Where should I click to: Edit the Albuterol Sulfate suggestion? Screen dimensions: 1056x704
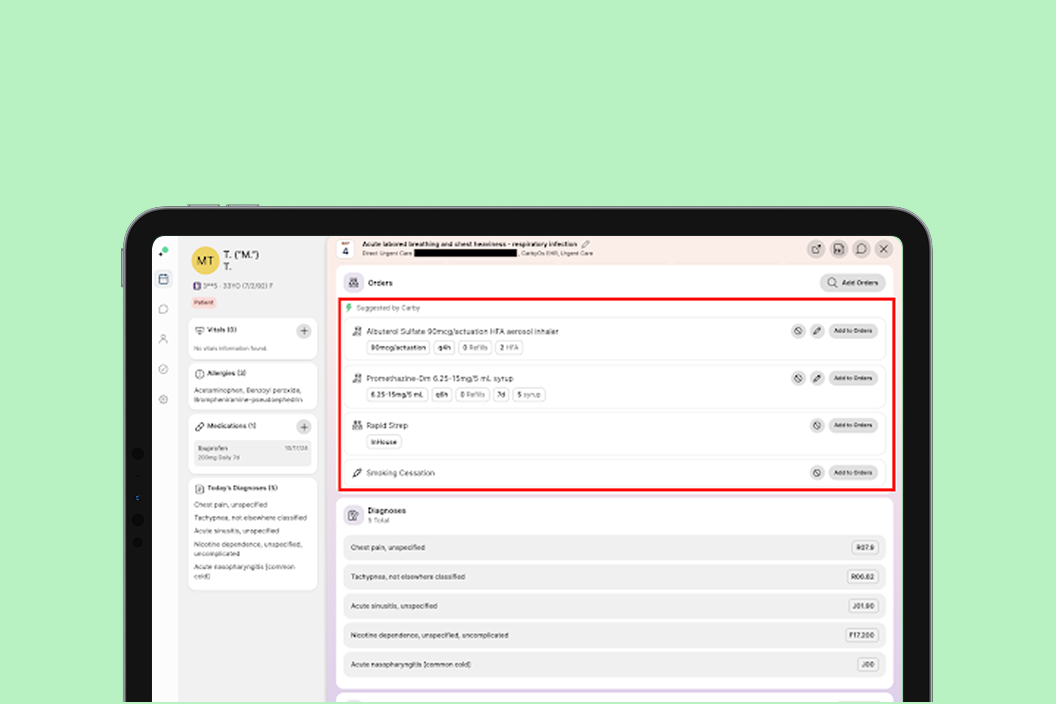click(817, 331)
